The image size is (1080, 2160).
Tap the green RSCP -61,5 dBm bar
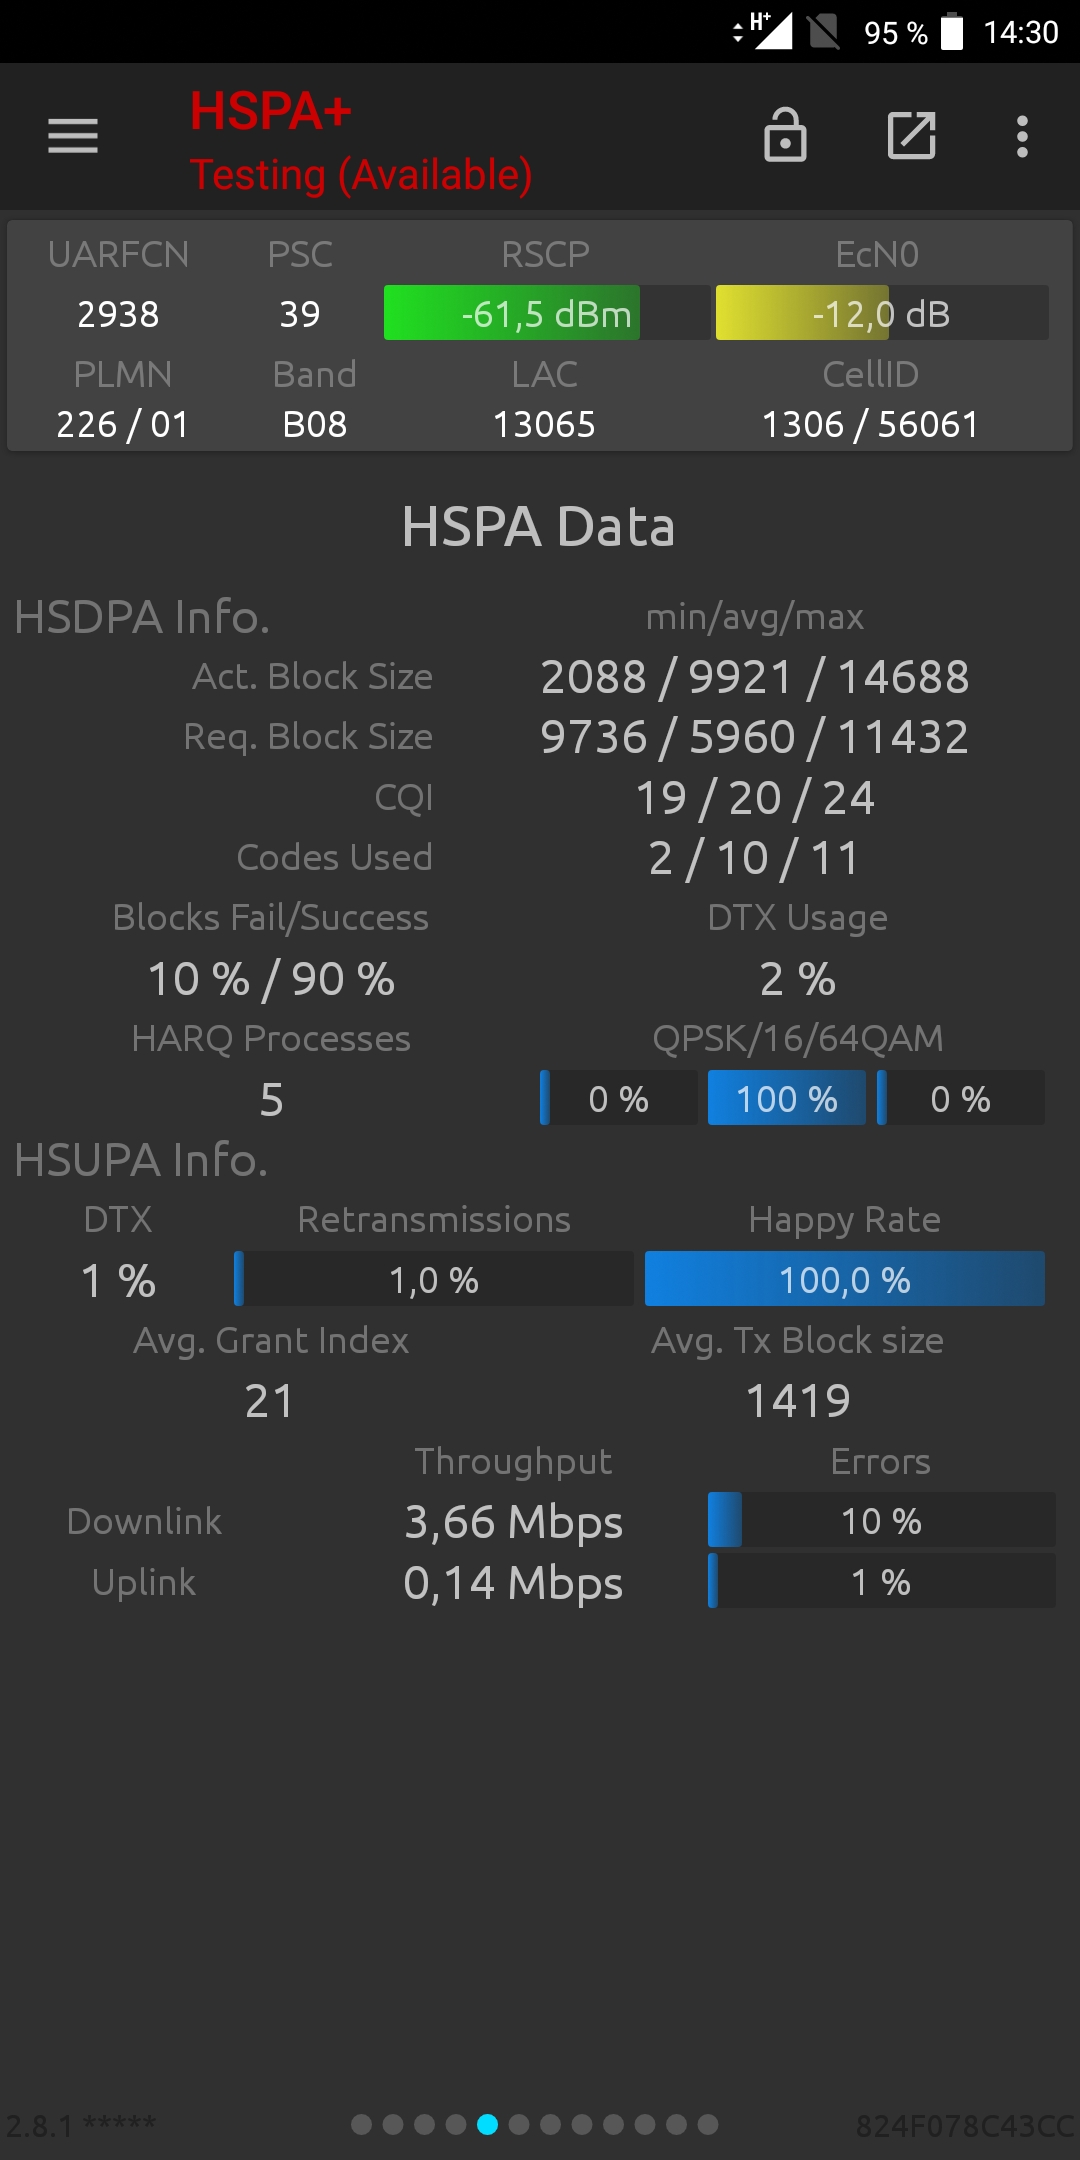[x=547, y=313]
